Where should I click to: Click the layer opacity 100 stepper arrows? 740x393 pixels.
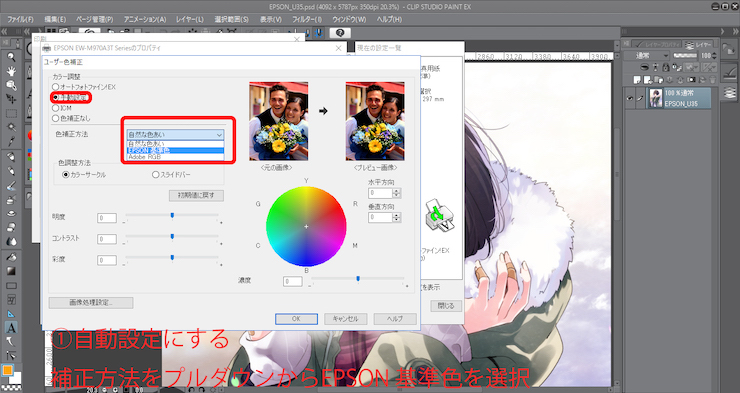714,56
